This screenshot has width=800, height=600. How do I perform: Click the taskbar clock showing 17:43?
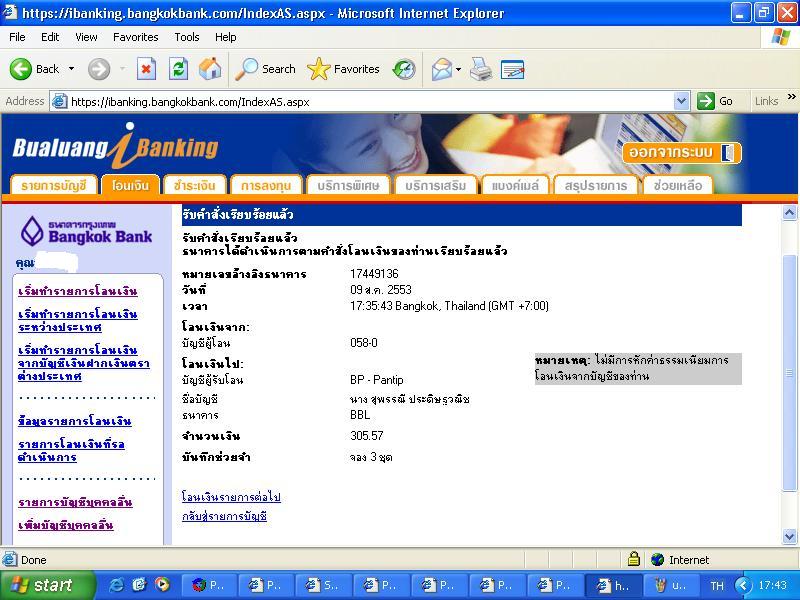772,585
